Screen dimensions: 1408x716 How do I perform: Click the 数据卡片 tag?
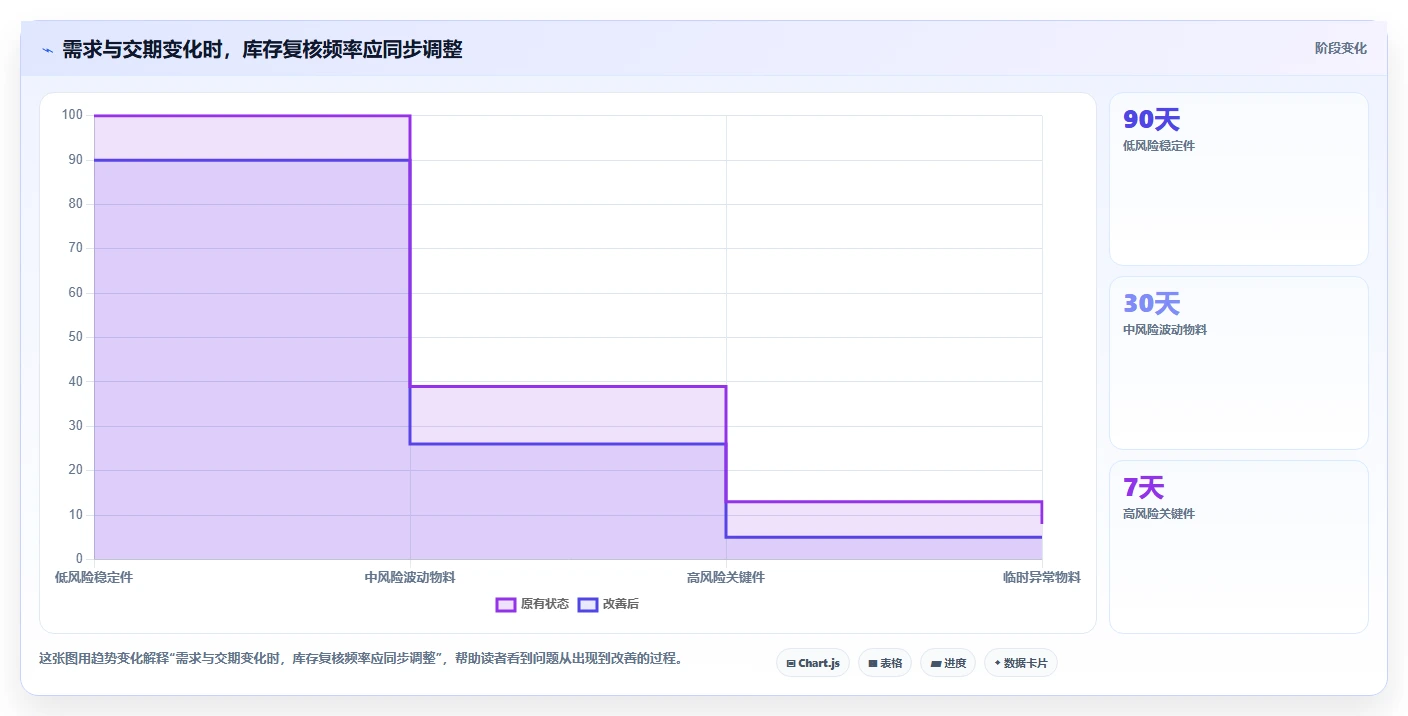[x=1021, y=663]
